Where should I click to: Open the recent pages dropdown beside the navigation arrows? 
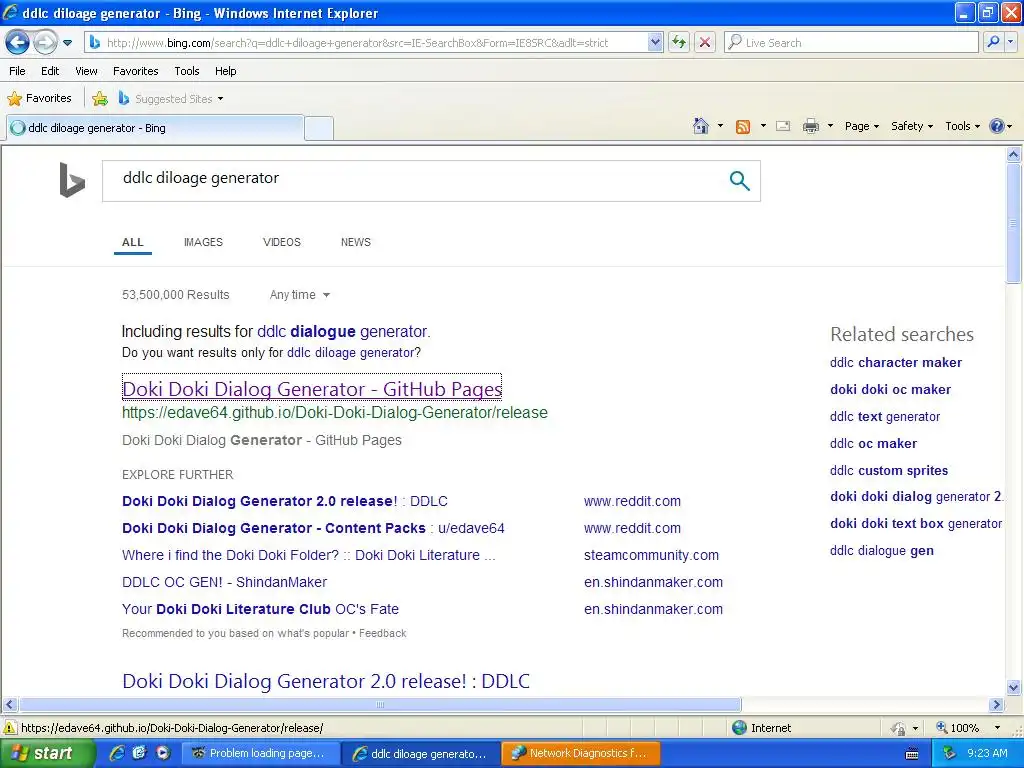click(67, 43)
